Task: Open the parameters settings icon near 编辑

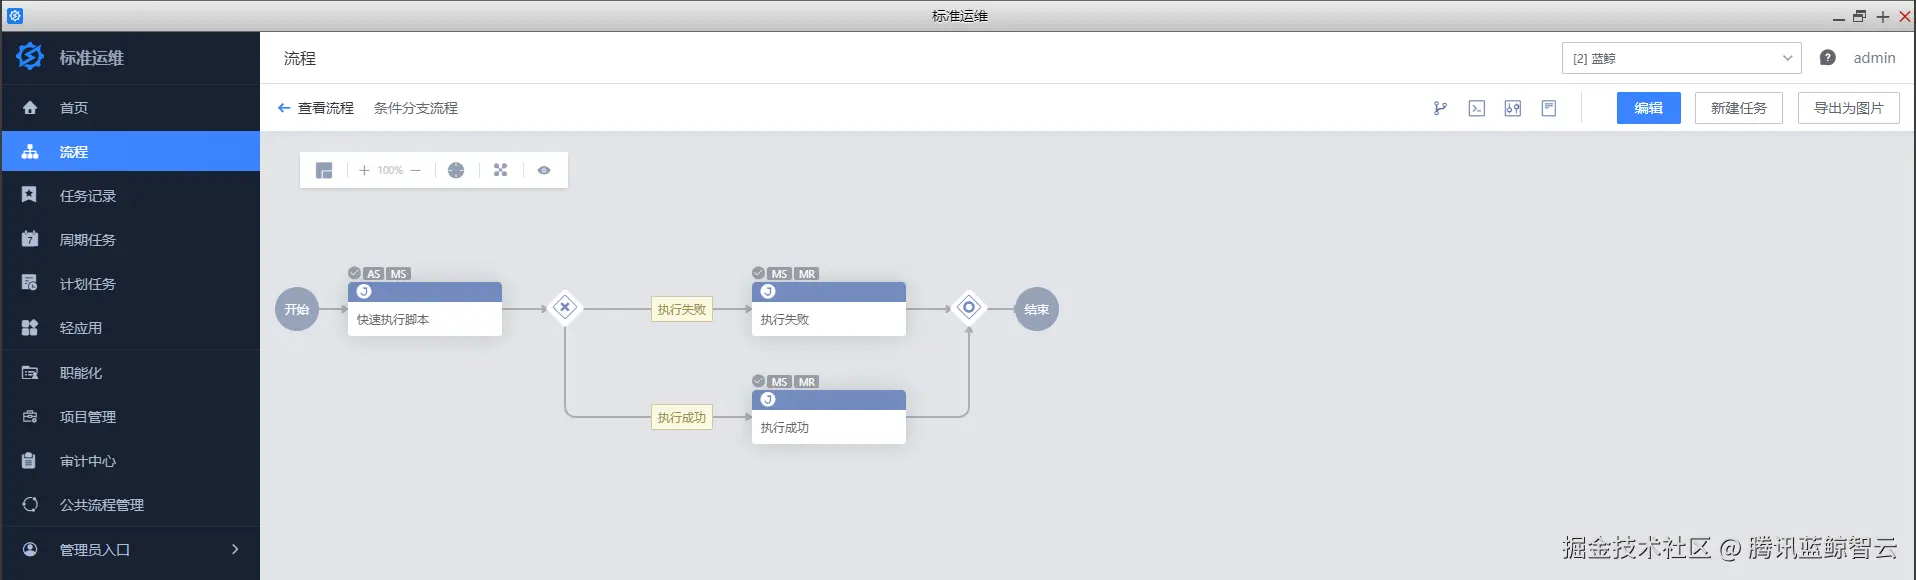Action: pos(1512,108)
